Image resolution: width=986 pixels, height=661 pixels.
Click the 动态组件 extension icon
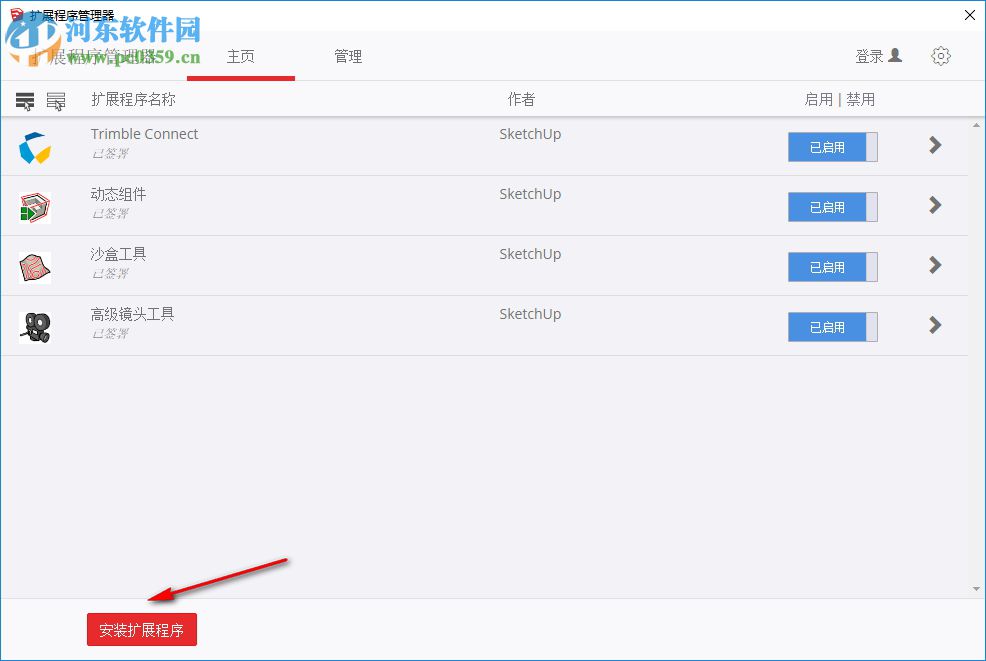pyautogui.click(x=34, y=206)
